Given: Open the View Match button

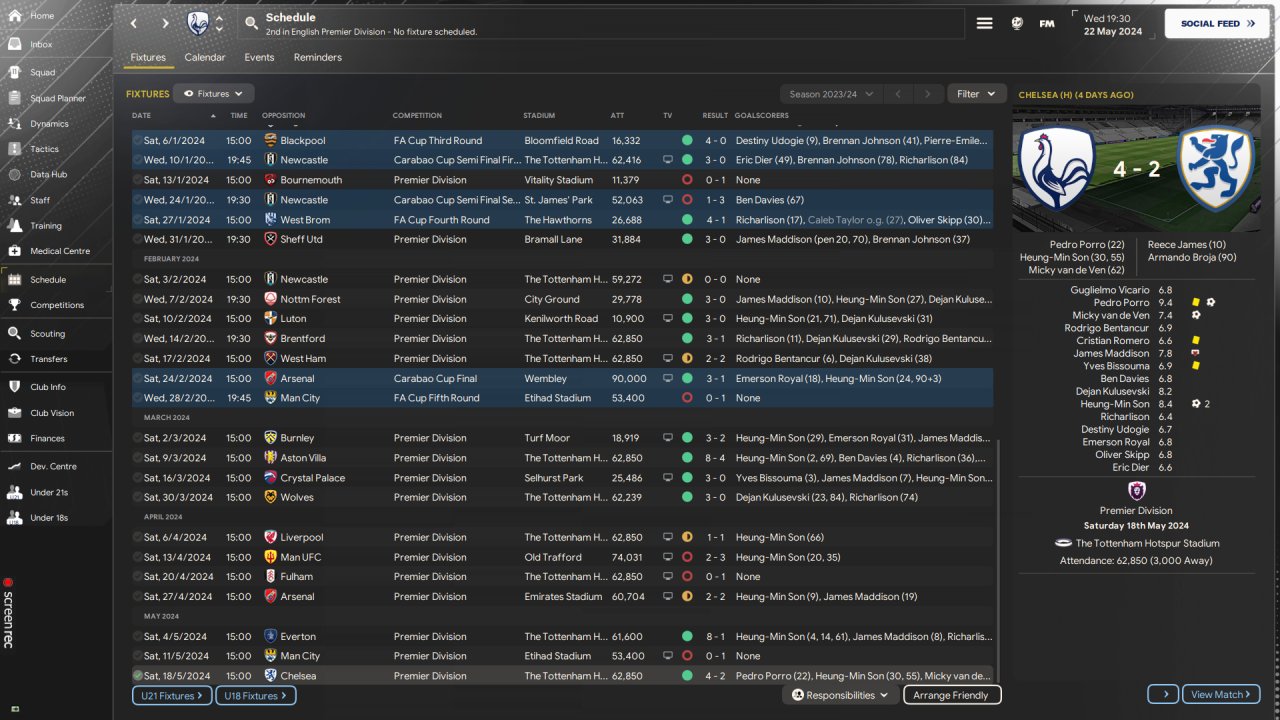Looking at the screenshot, I should click(1221, 695).
